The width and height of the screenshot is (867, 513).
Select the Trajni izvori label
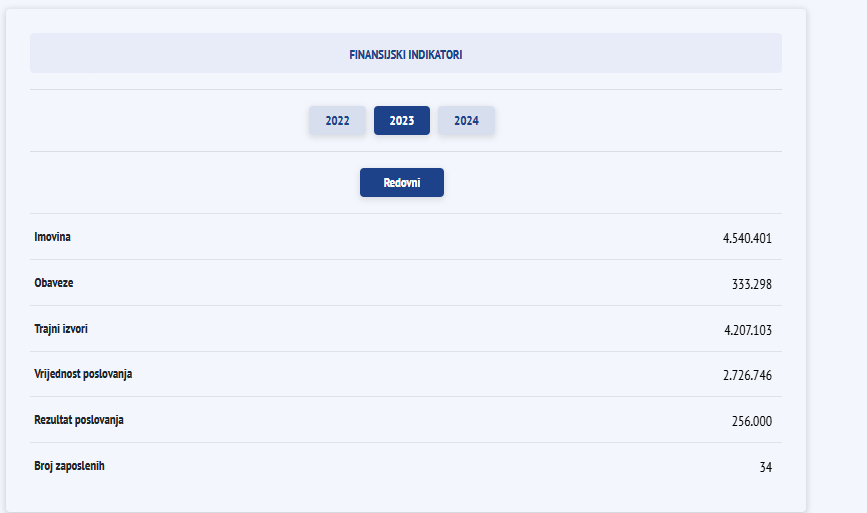pos(61,328)
